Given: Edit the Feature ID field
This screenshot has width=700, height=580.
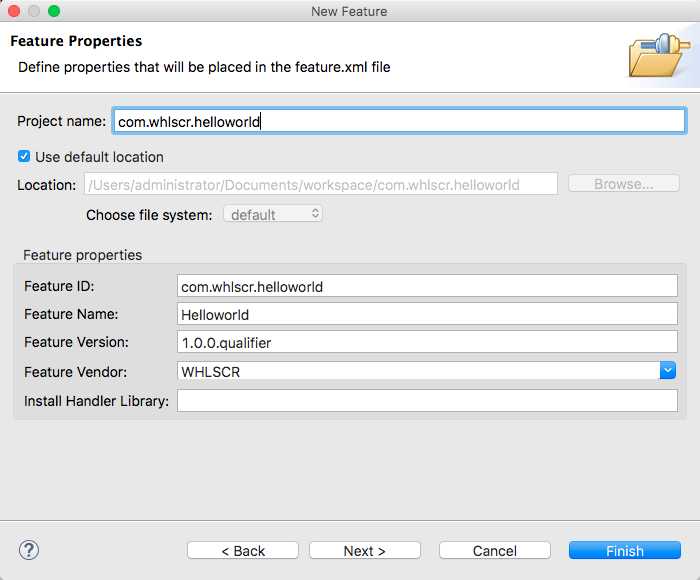Looking at the screenshot, I should pos(427,286).
